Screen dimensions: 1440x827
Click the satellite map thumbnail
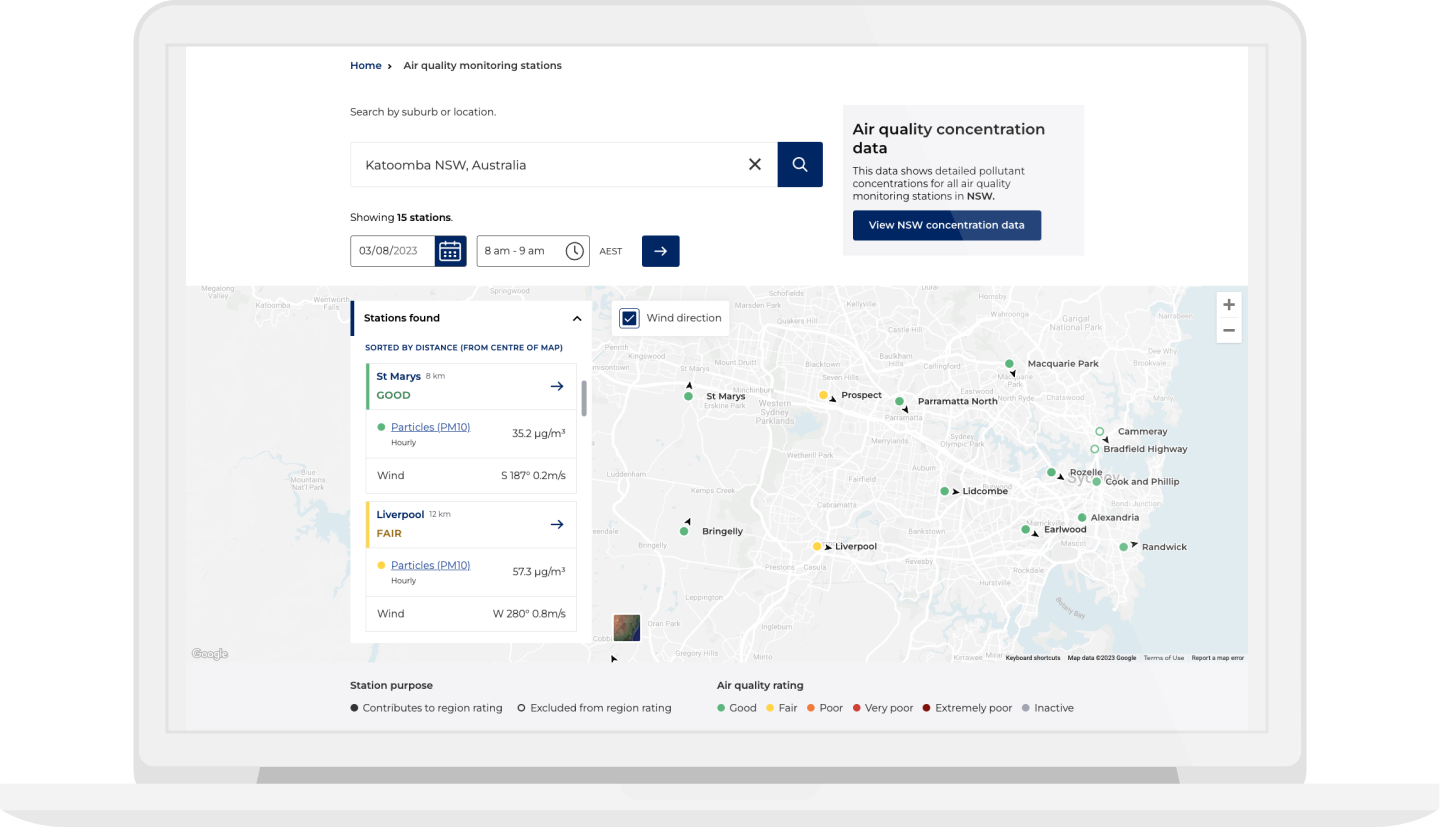coord(627,628)
